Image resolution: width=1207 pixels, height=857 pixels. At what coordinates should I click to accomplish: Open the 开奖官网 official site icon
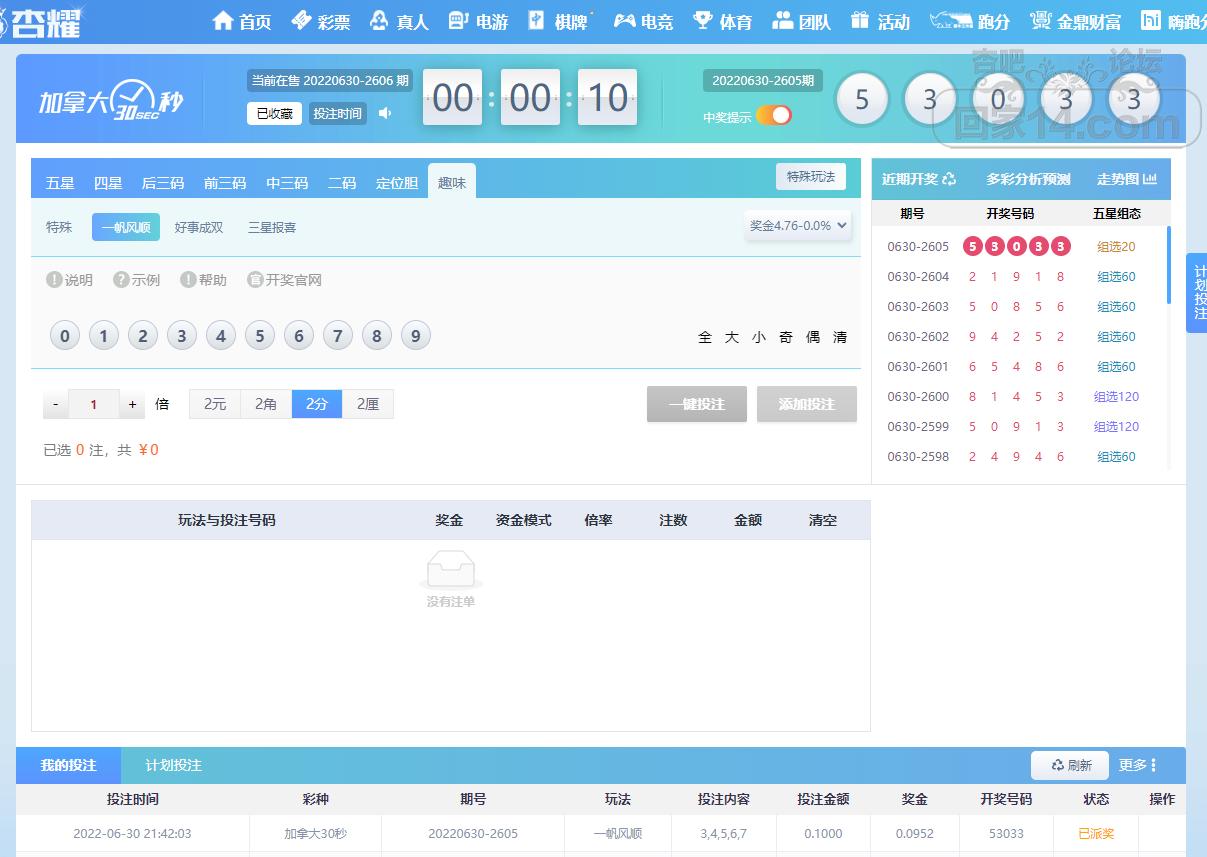[x=255, y=280]
